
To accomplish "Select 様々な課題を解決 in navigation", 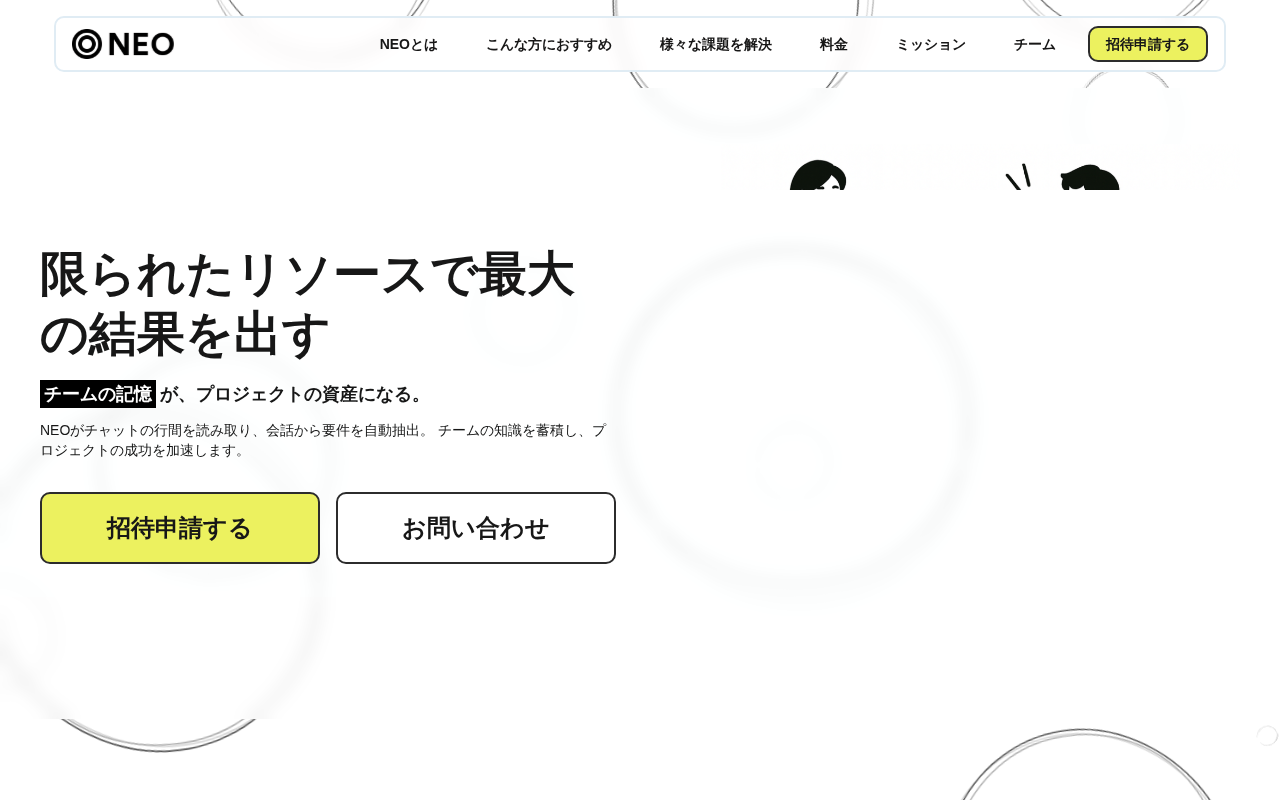I will pyautogui.click(x=716, y=44).
